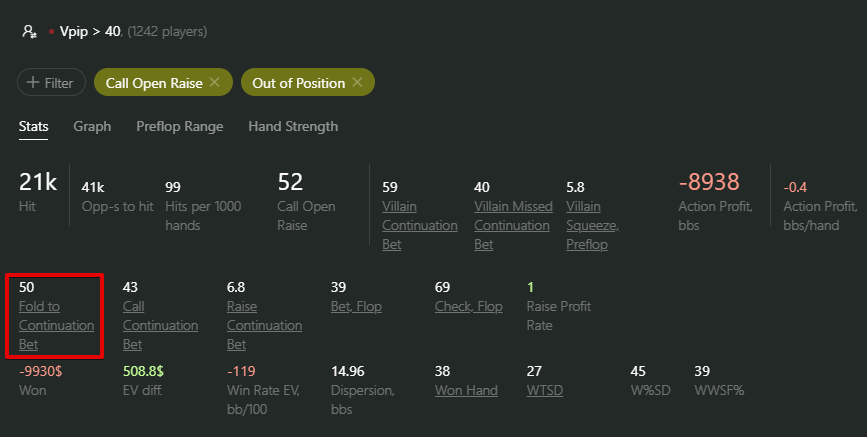
Task: Remove the Out of Position filter chip
Action: click(357, 82)
